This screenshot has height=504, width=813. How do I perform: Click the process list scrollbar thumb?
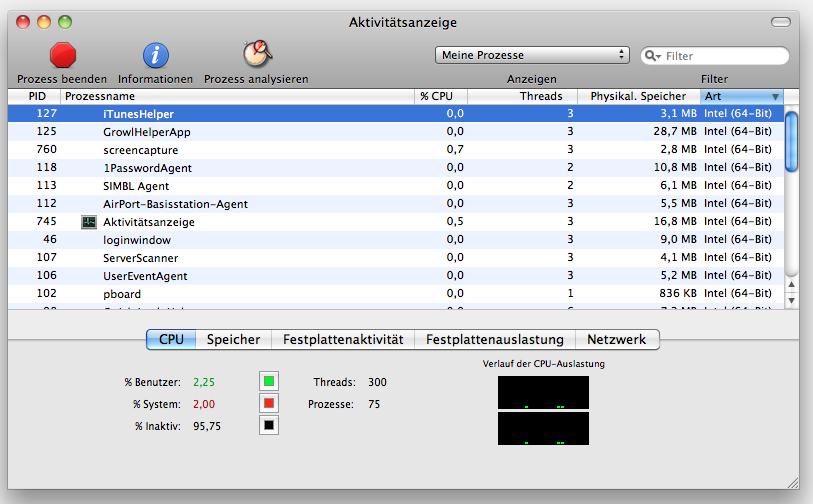pos(791,141)
